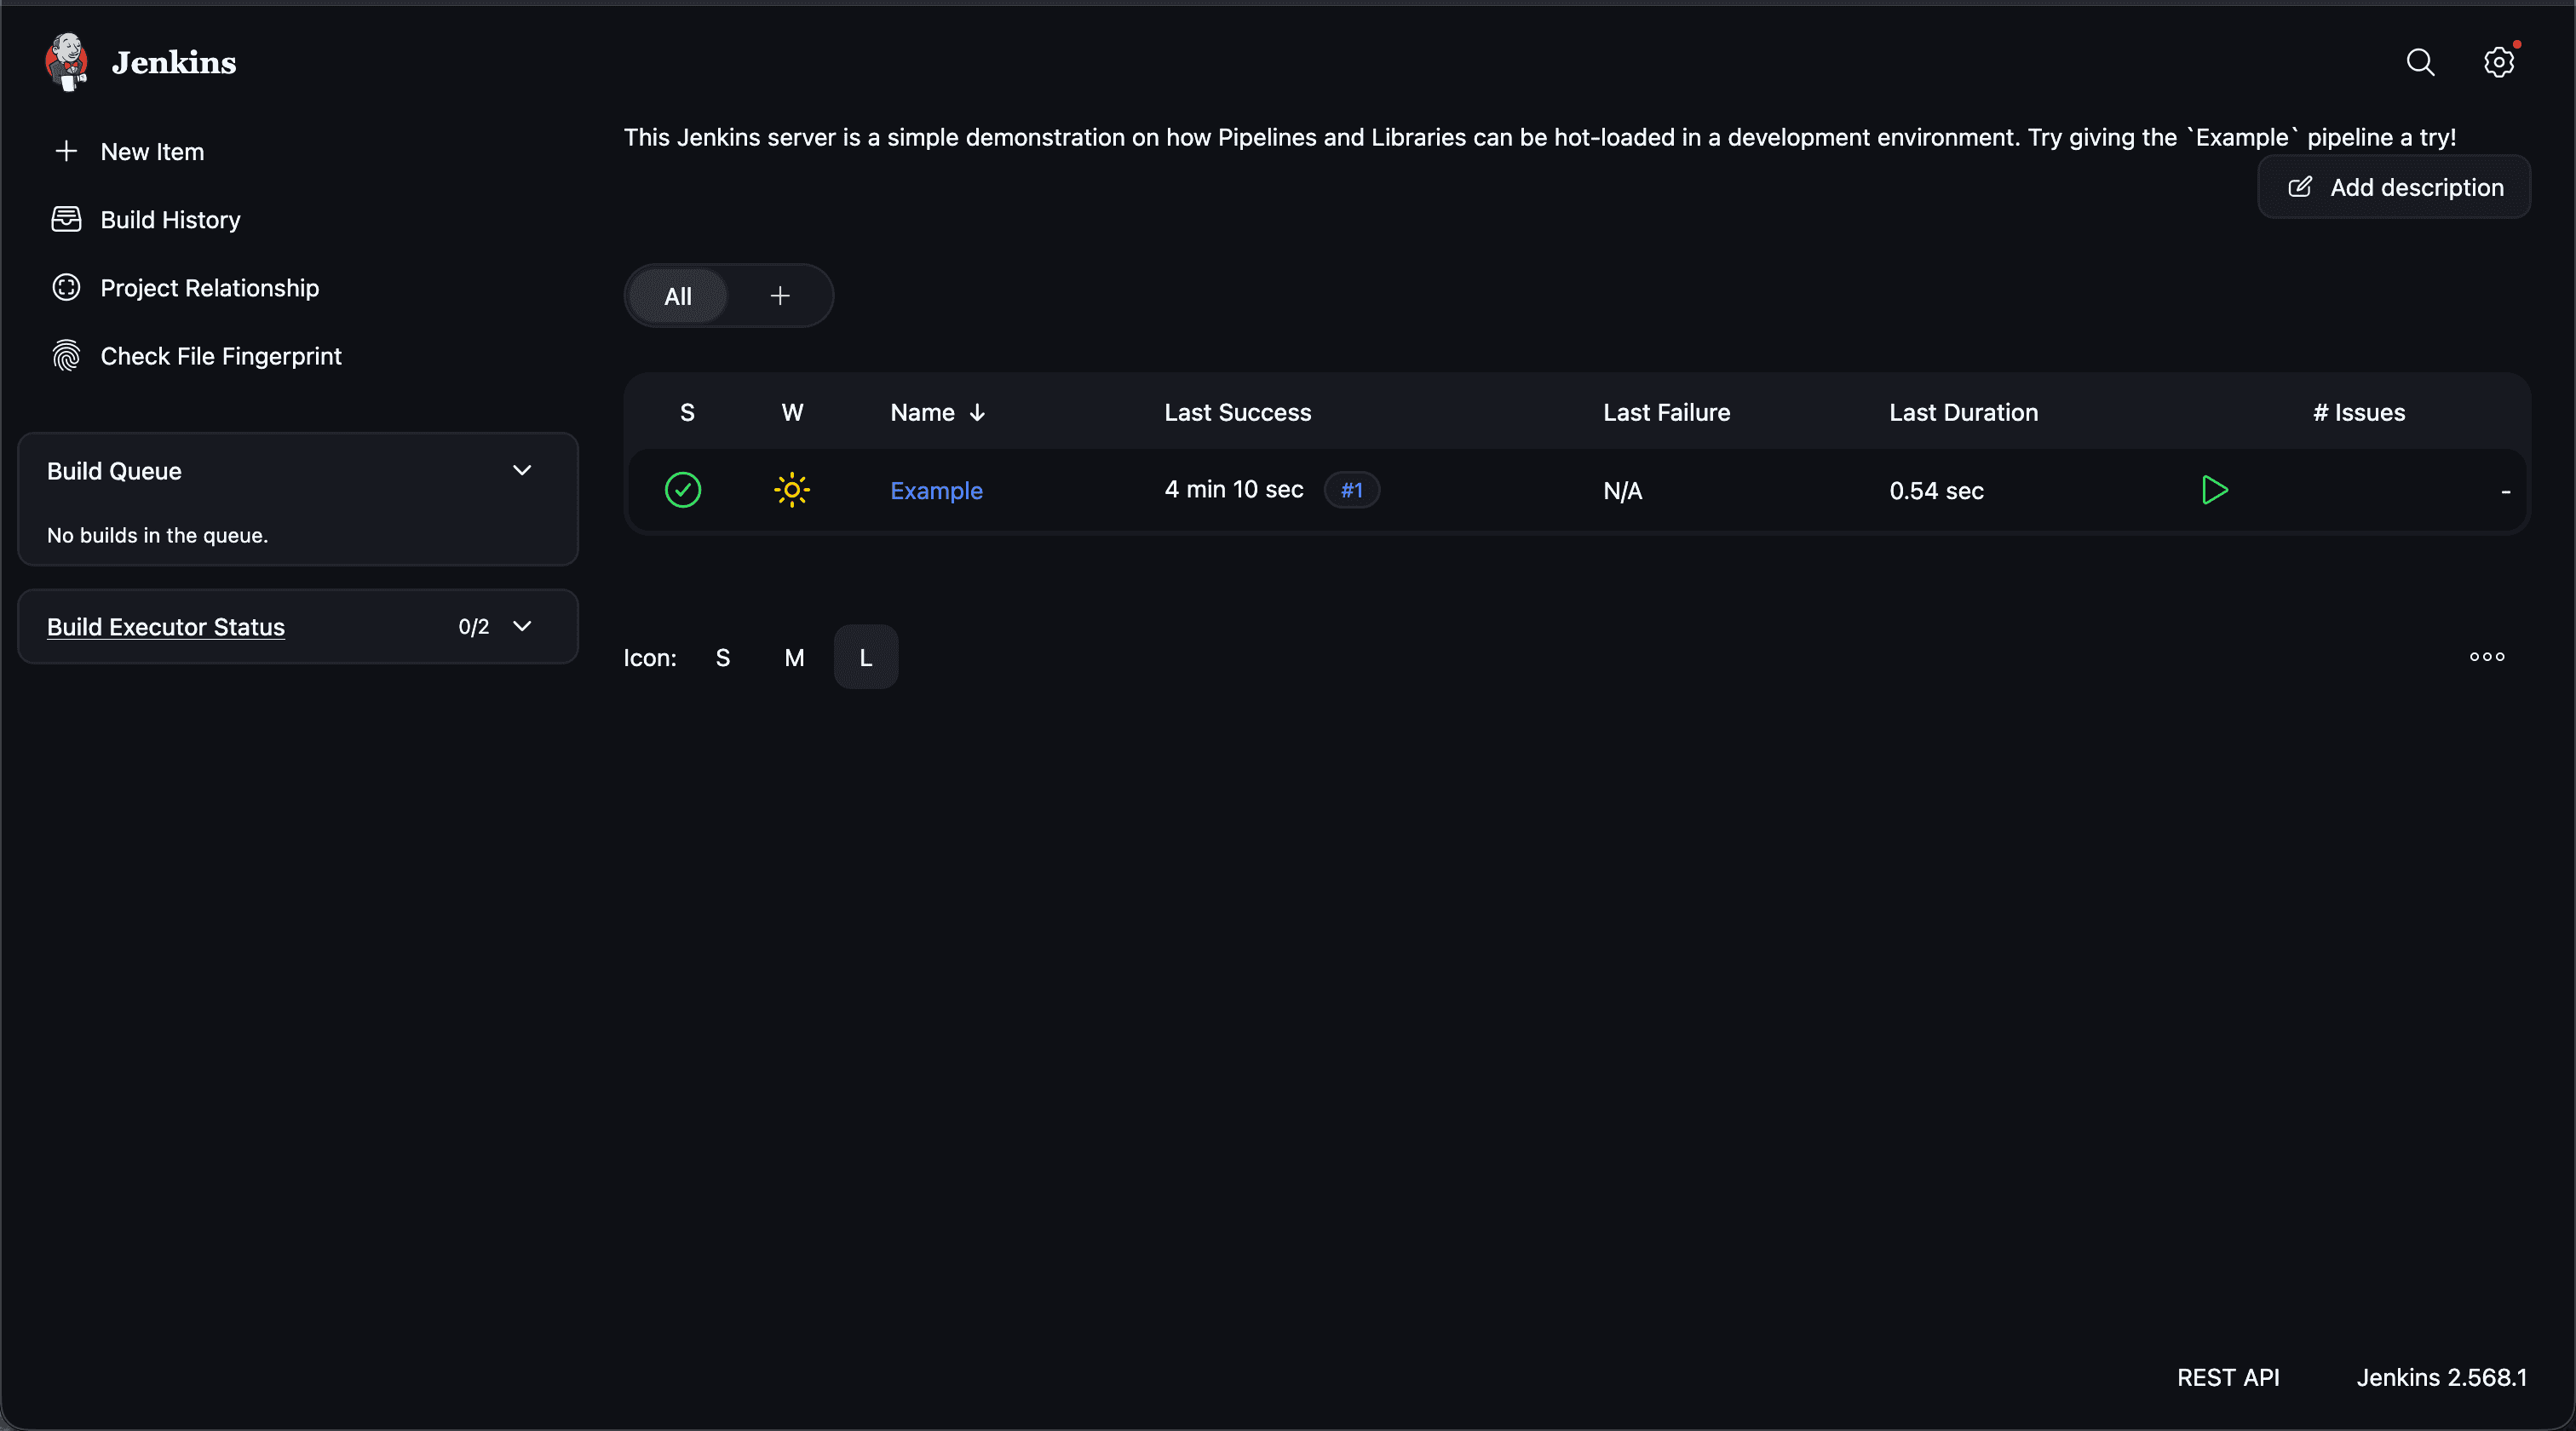2576x1431 pixels.
Task: Click the 4 min 10 sec value
Action: [1233, 489]
